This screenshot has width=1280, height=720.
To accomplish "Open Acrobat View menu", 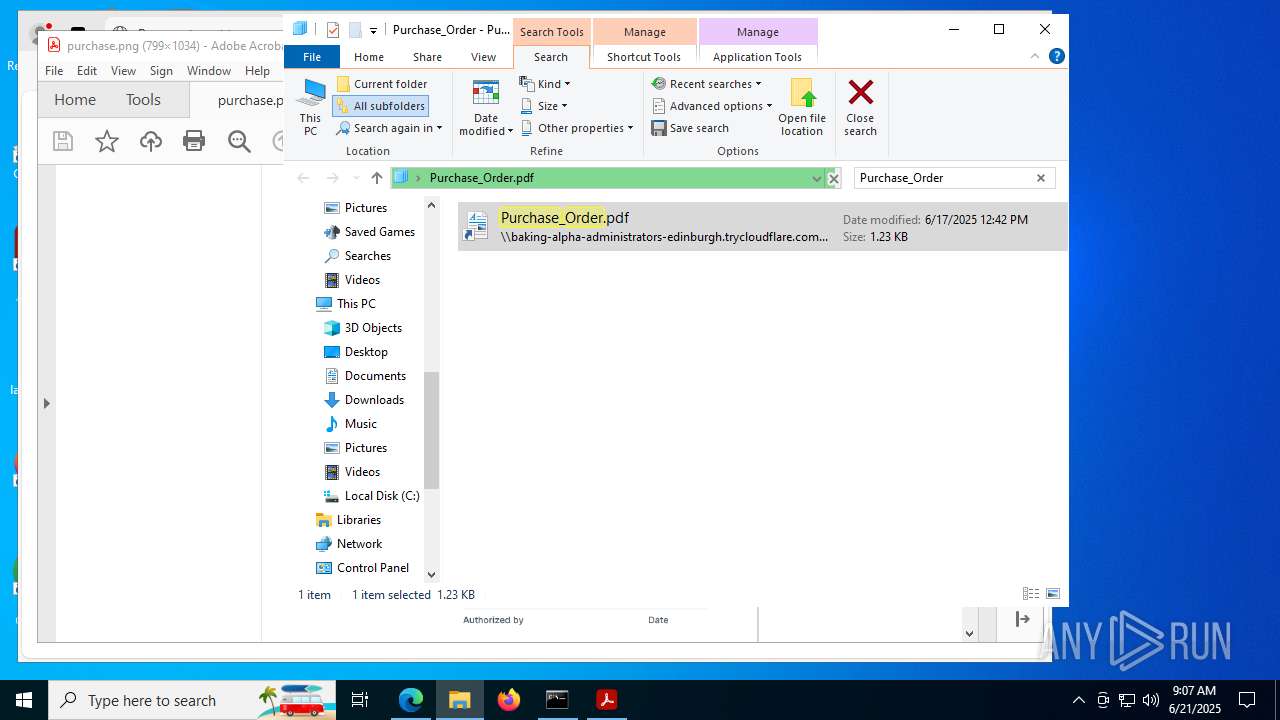I will tap(123, 71).
